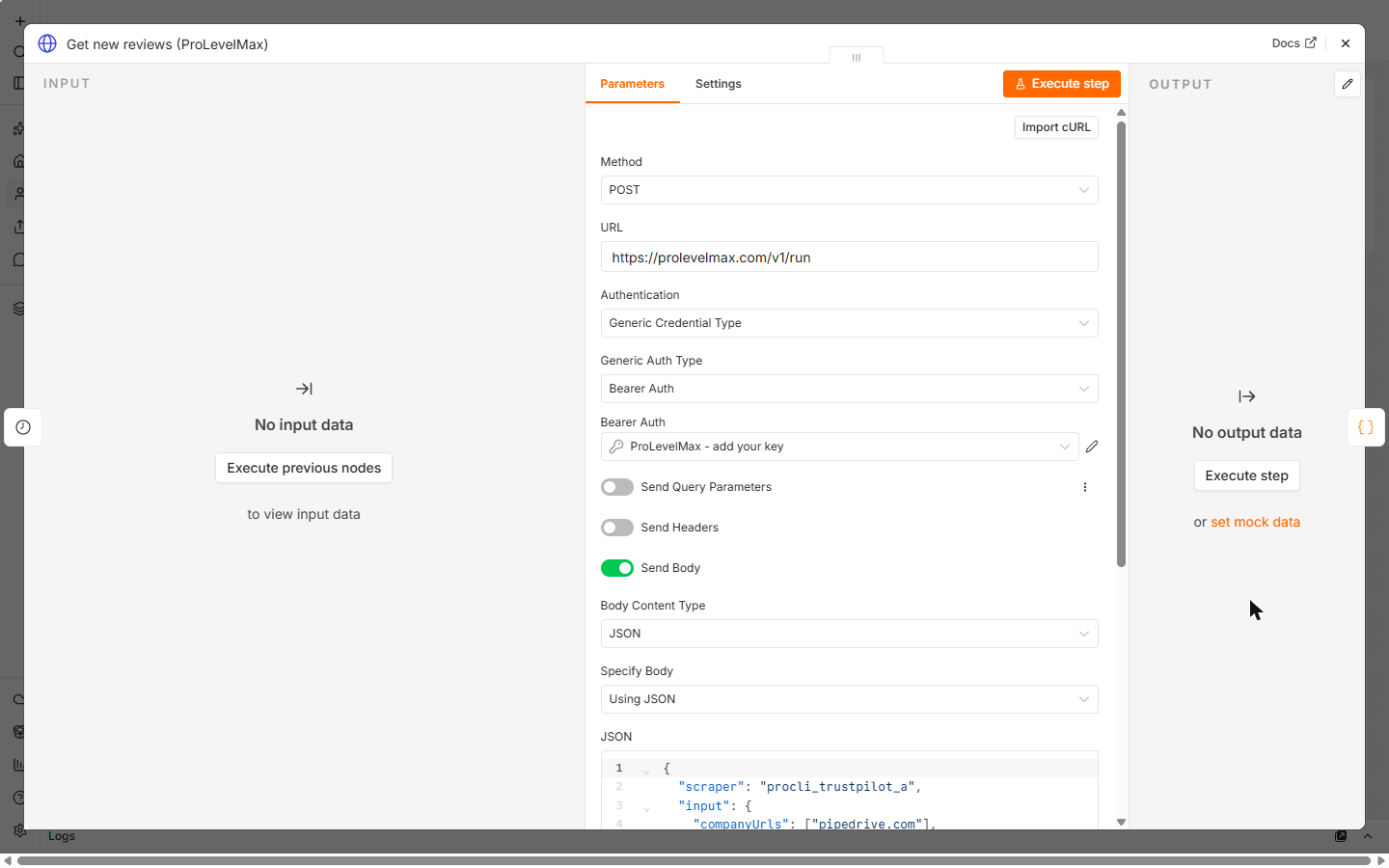The image size is (1389, 868).
Task: Click the pencil edit icon in the Output panel
Action: click(1347, 84)
